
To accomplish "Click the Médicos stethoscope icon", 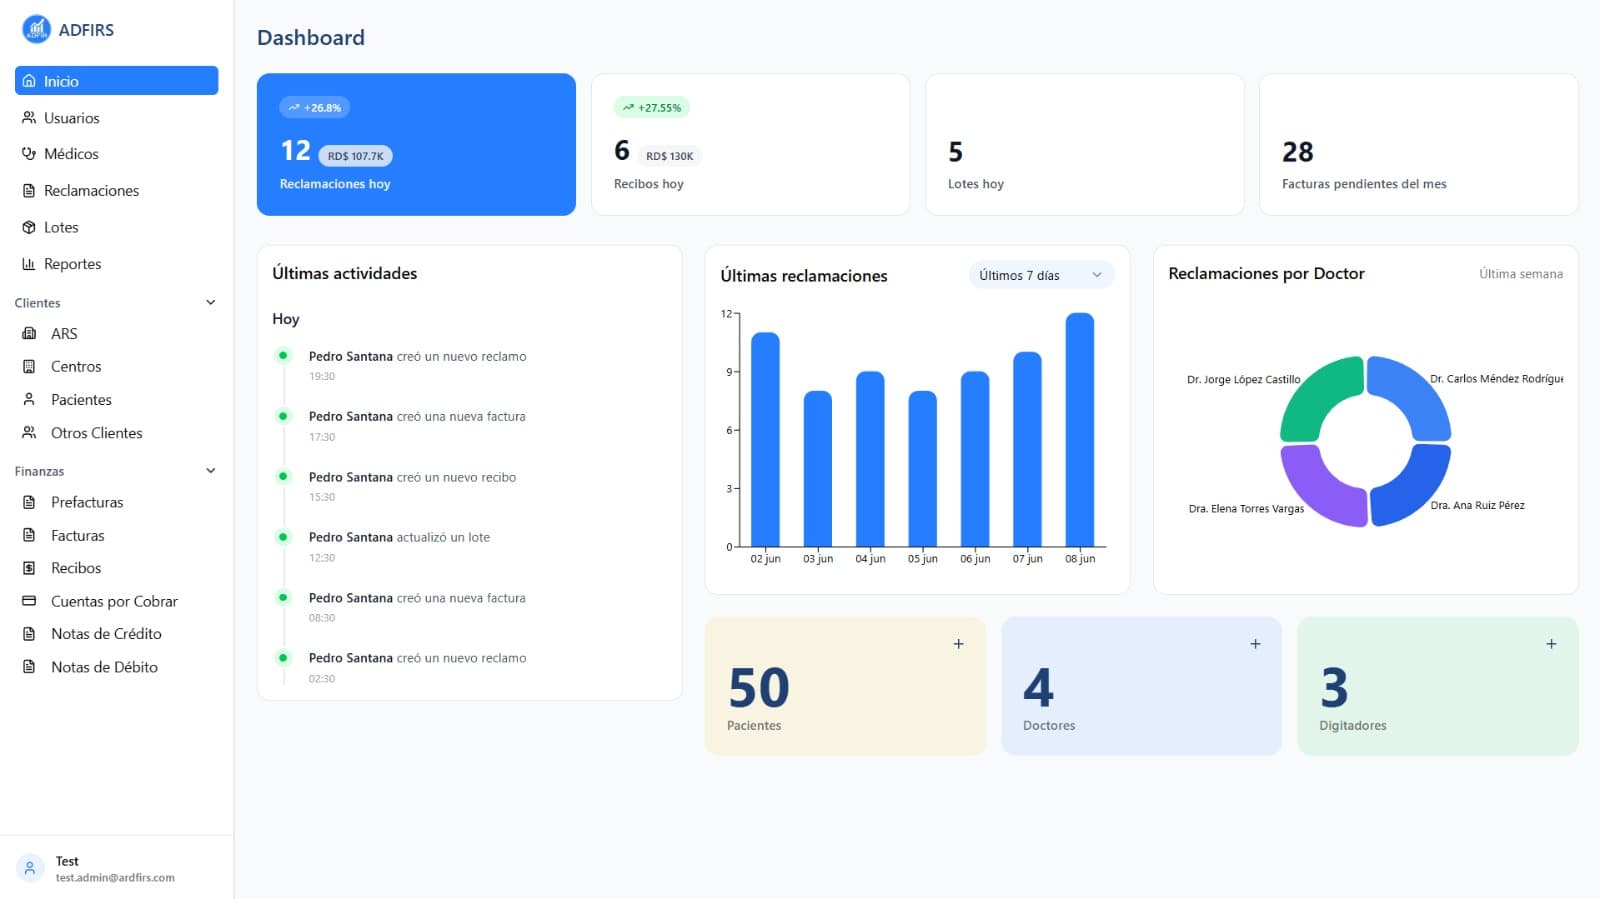I will pyautogui.click(x=29, y=154).
